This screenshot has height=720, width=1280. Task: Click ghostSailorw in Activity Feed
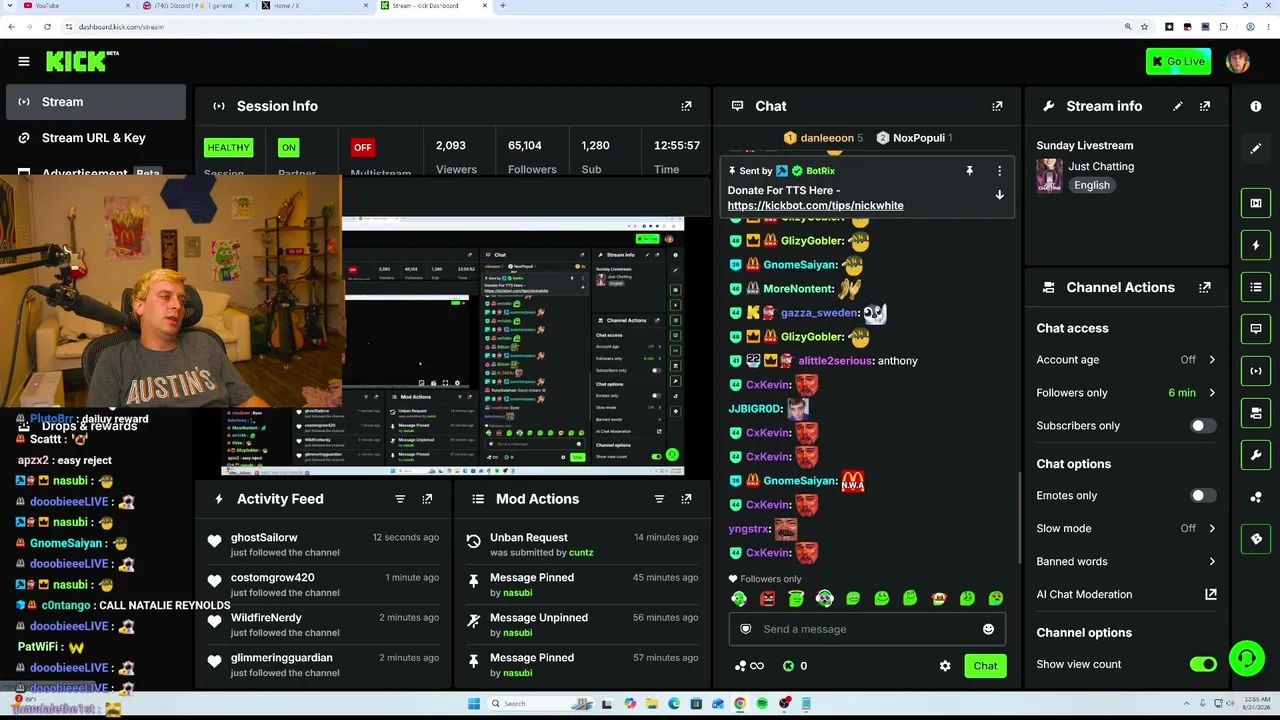[264, 538]
